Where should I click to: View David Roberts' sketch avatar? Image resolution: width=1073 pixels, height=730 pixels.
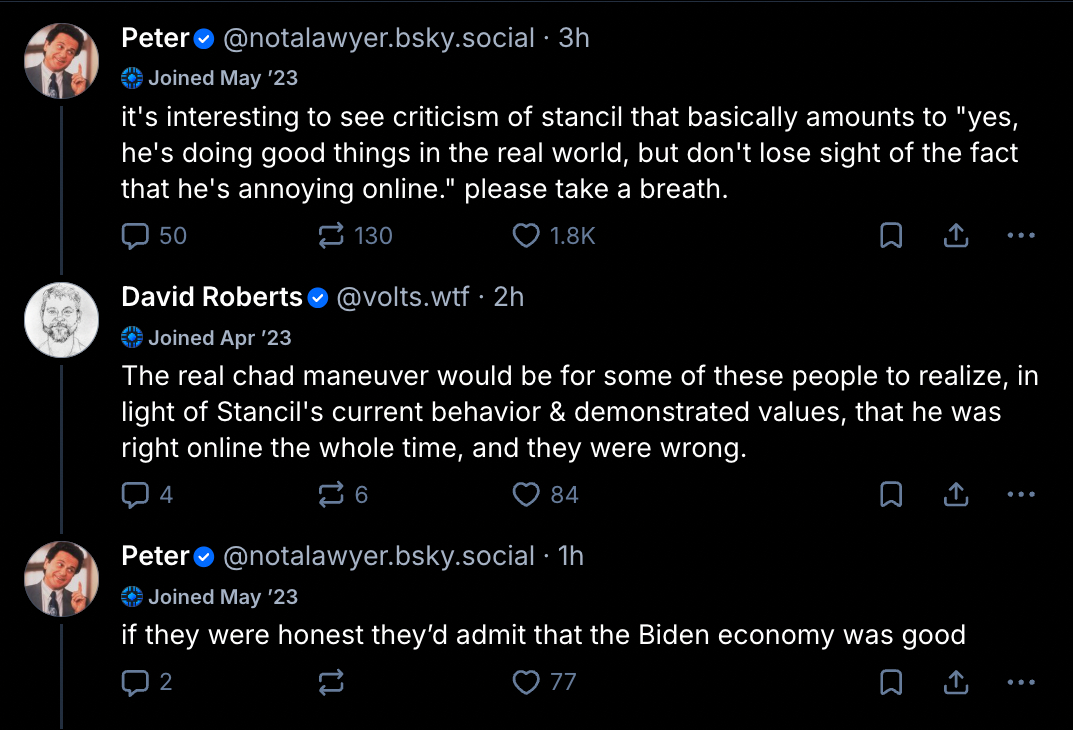[x=61, y=319]
